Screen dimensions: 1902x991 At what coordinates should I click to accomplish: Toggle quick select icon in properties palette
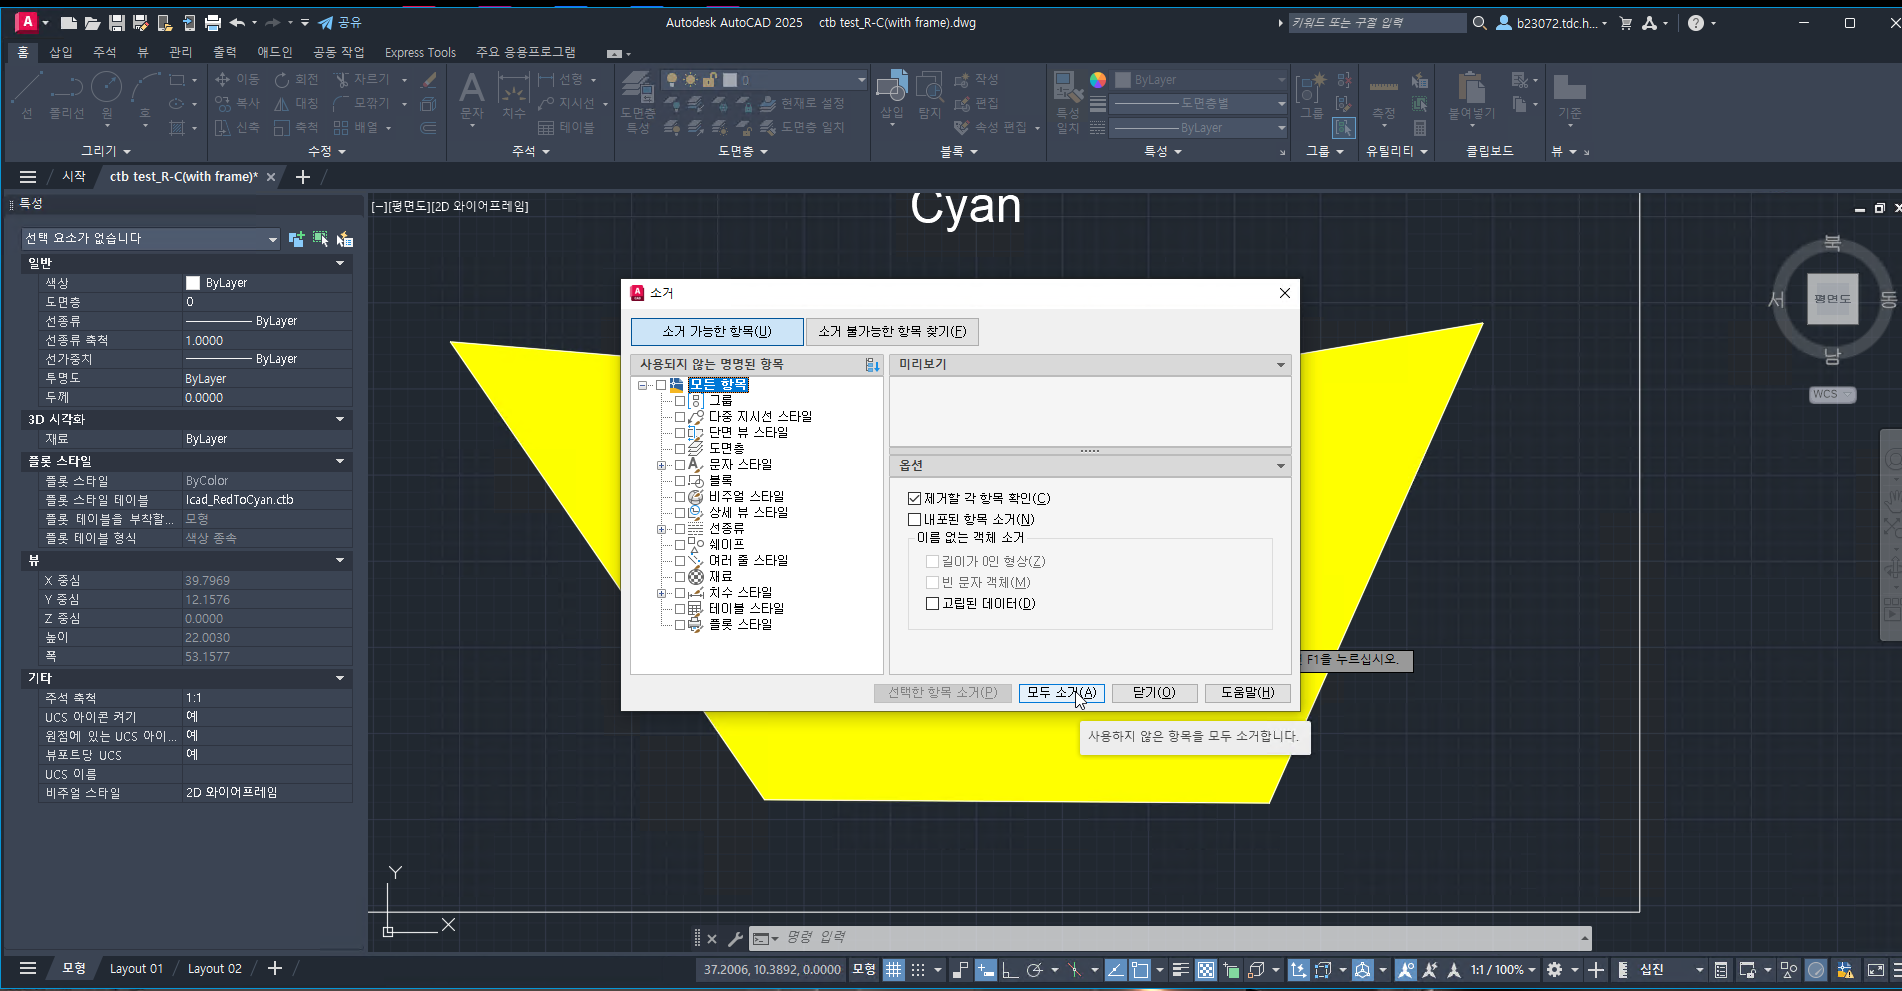[x=345, y=239]
